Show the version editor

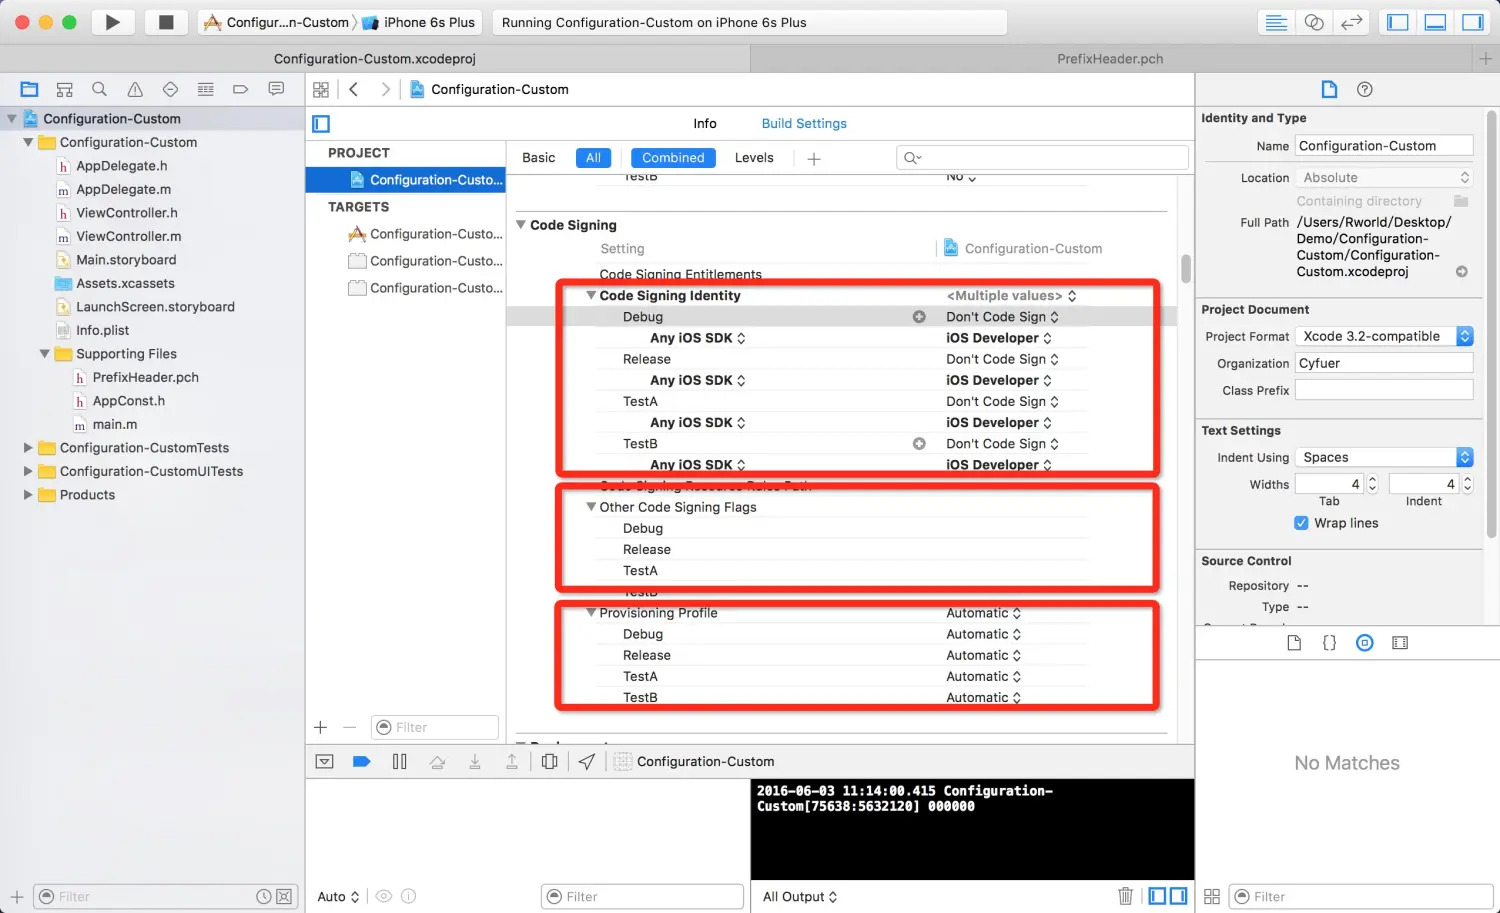click(1352, 22)
